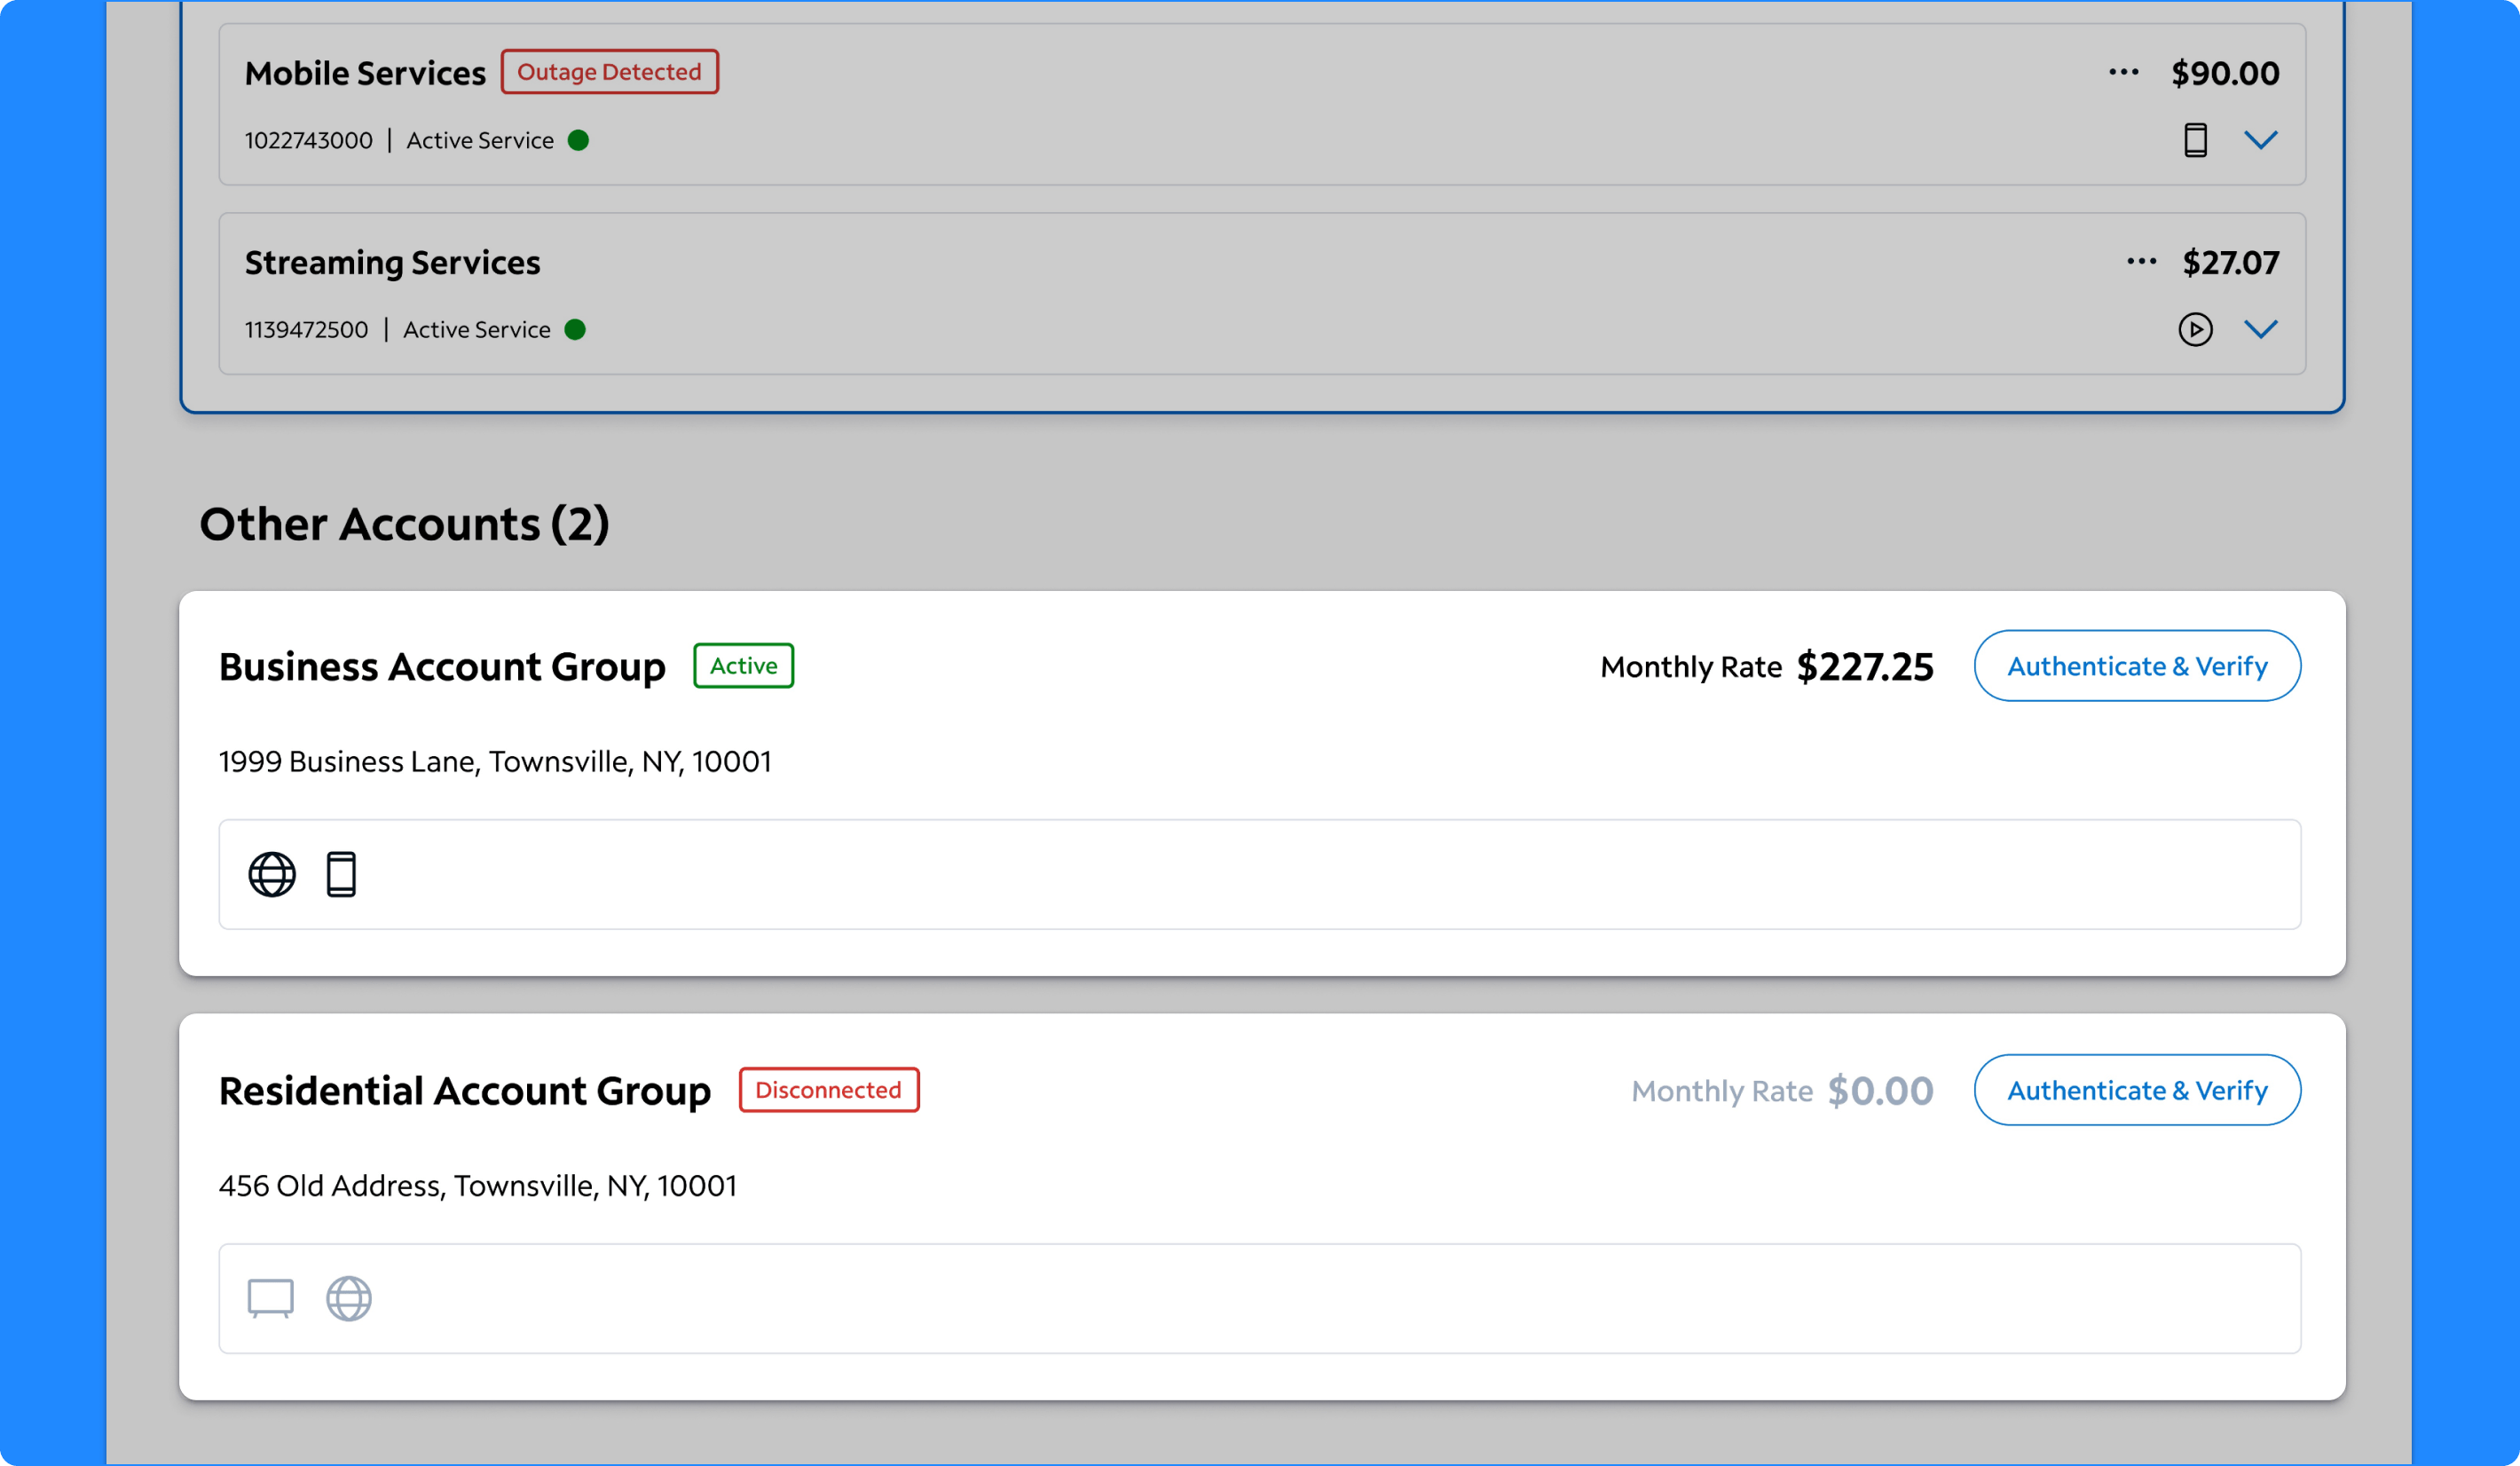2520x1466 pixels.
Task: Click mobile device icon in Business Account Group
Action: coord(341,874)
